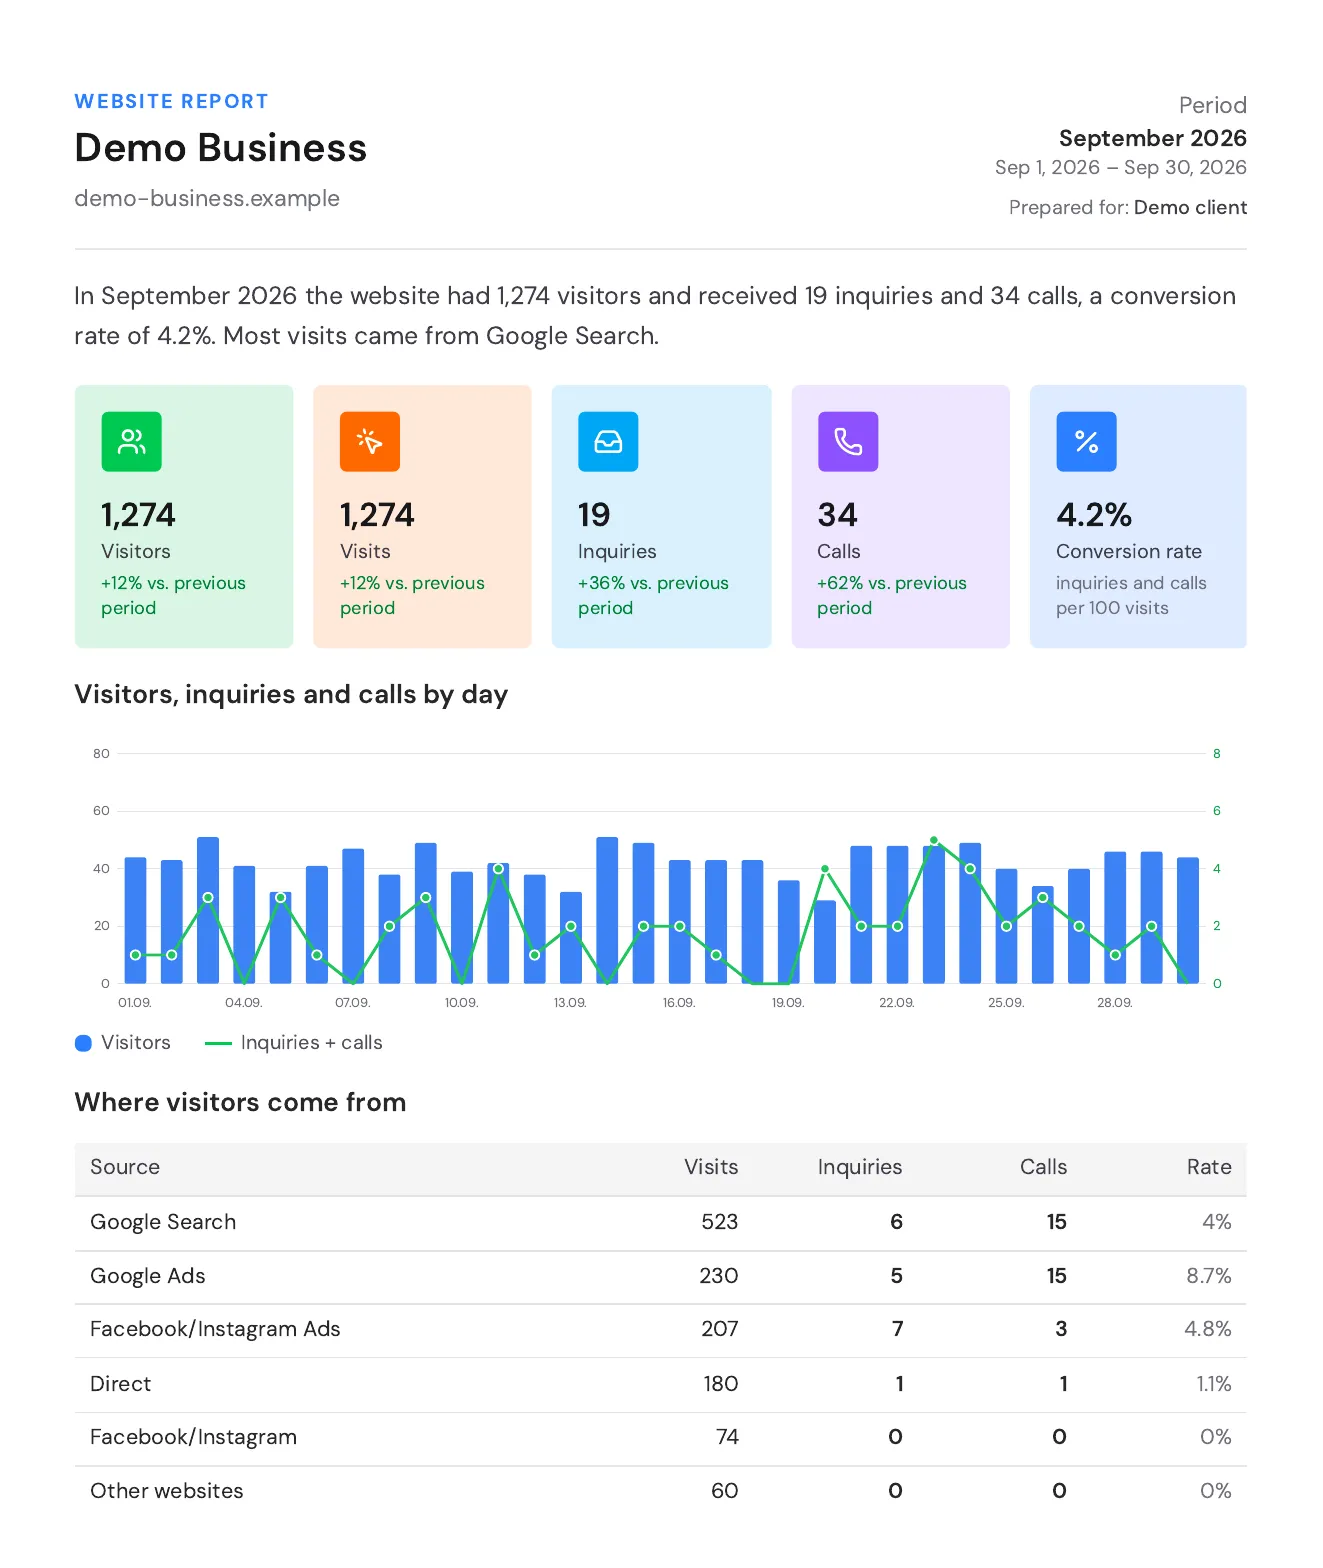Click the 4.2% conversion rate figure in the card
Screen dimensions: 1323x1568
click(1094, 515)
